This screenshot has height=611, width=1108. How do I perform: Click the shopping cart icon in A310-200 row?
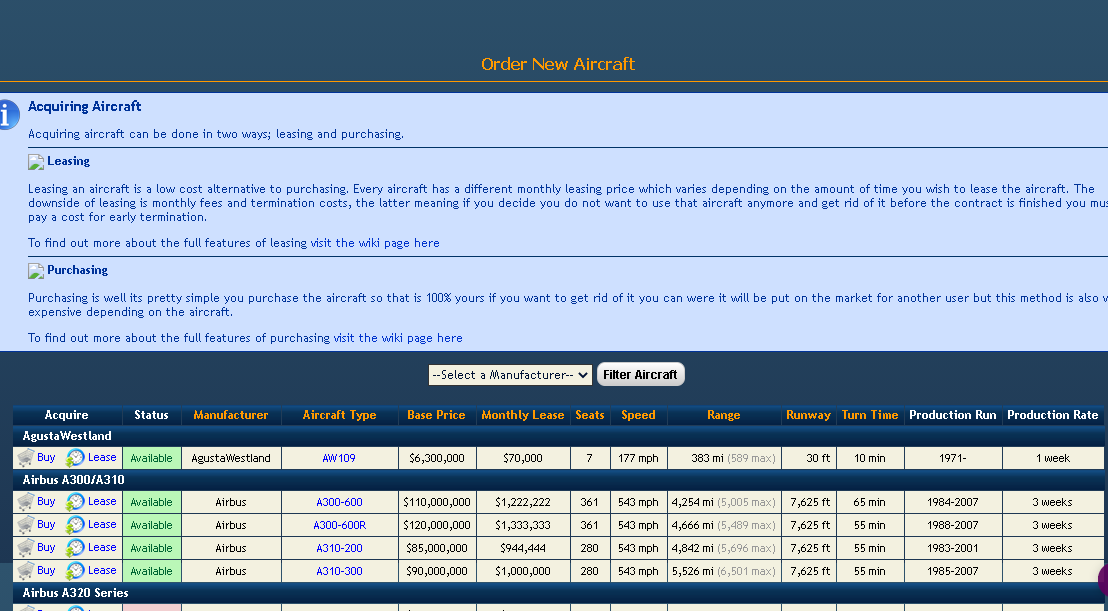point(26,547)
